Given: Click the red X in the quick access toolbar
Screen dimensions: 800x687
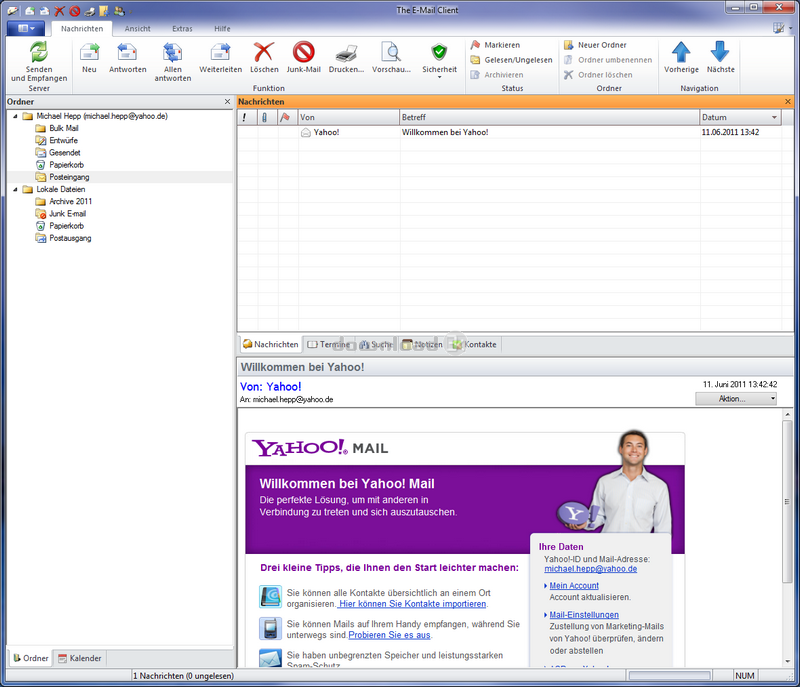Looking at the screenshot, I should coord(60,10).
